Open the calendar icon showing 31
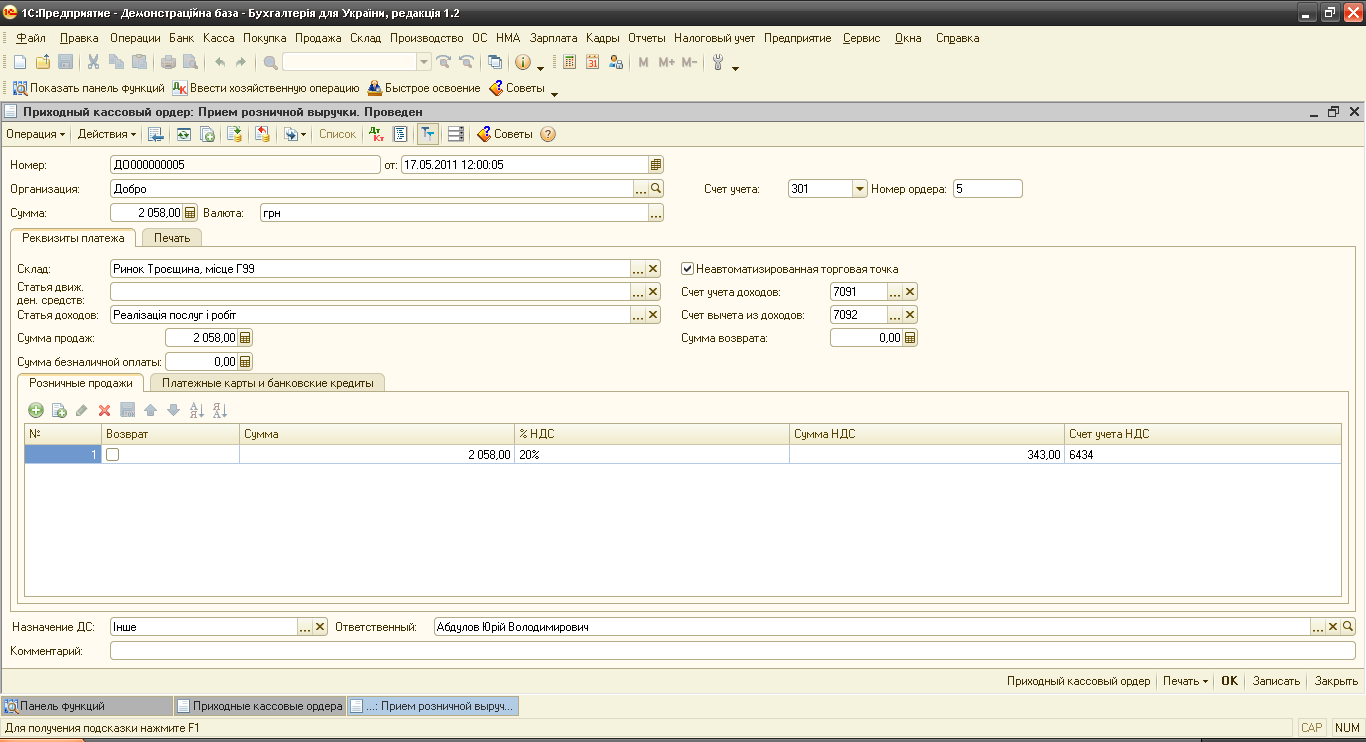The width and height of the screenshot is (1366, 742). point(592,62)
